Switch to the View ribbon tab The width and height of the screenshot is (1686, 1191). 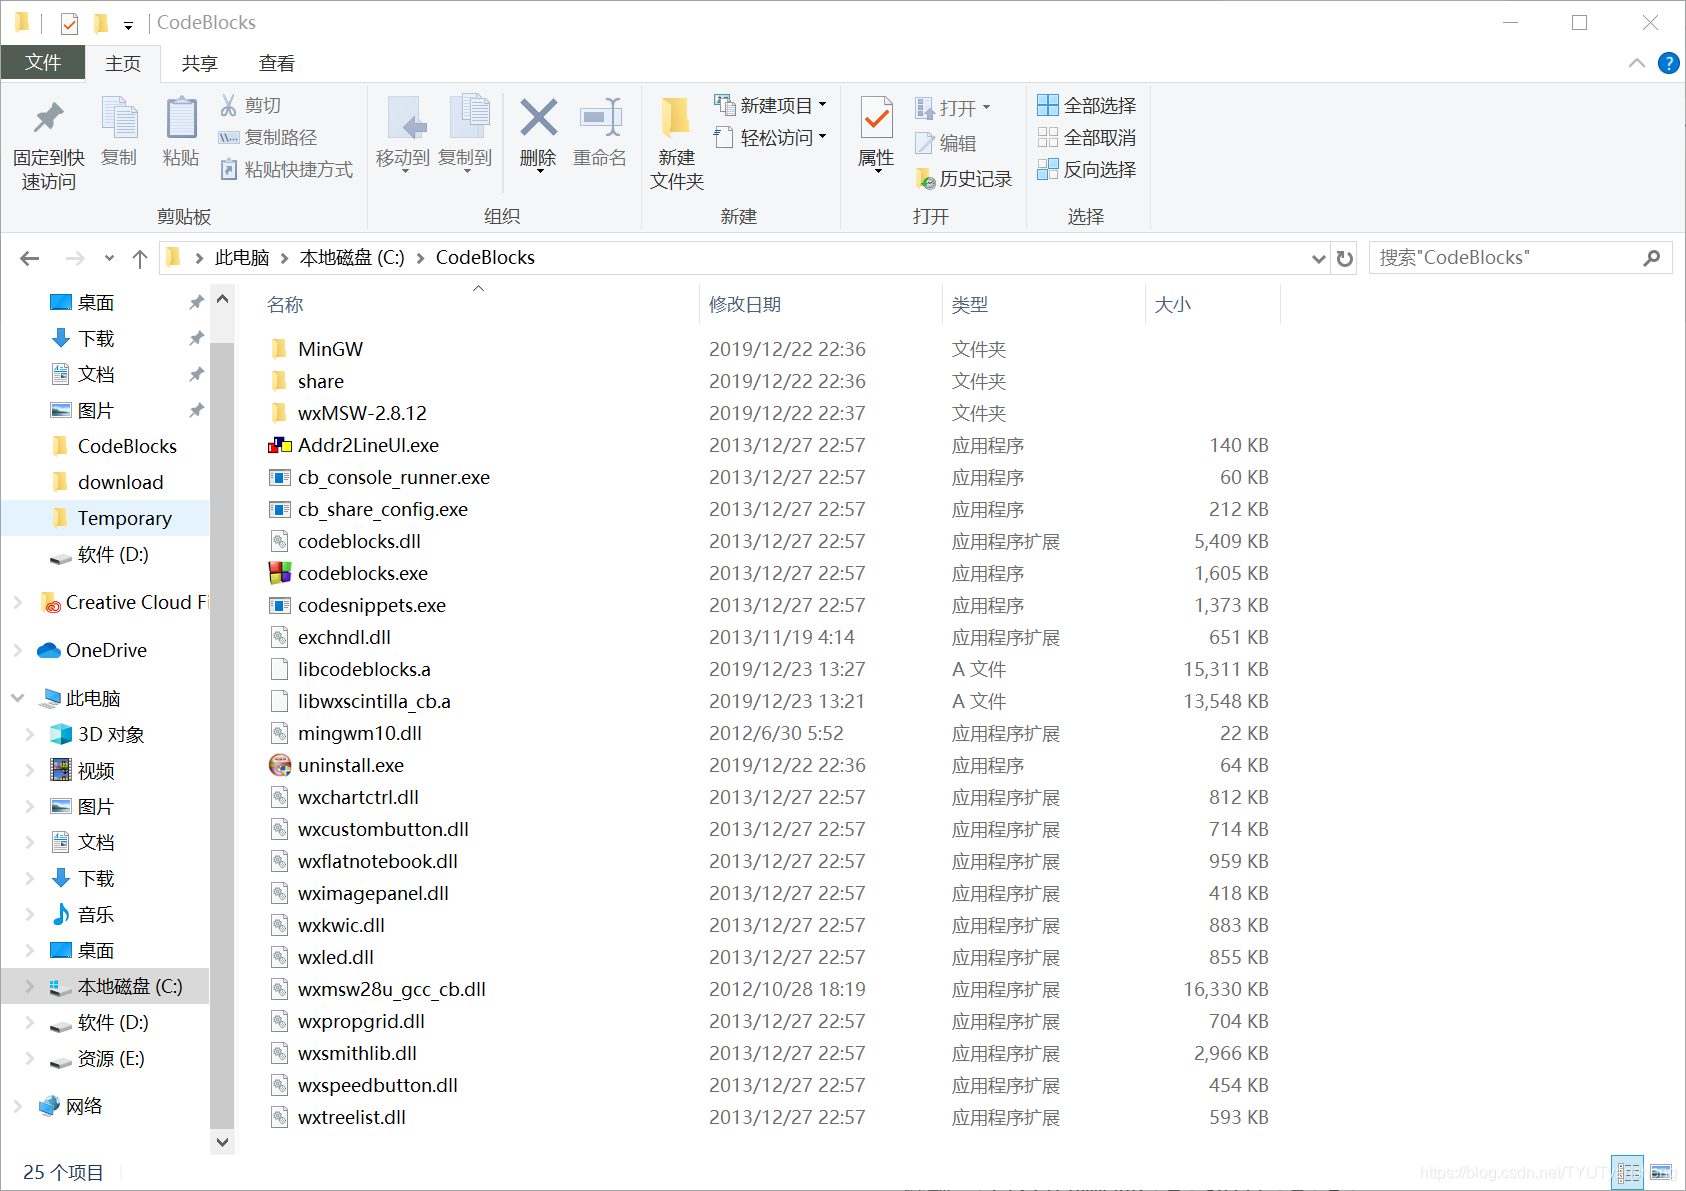tap(276, 63)
